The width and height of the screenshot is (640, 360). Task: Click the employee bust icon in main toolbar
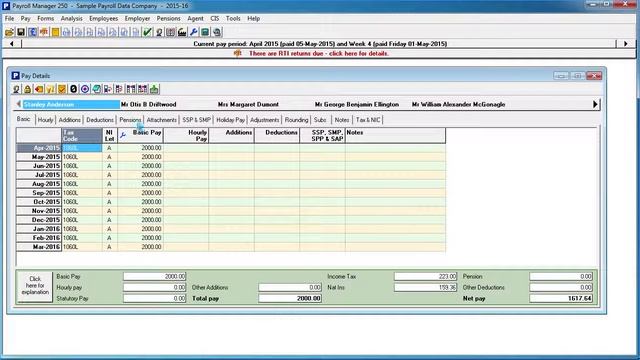coord(159,32)
